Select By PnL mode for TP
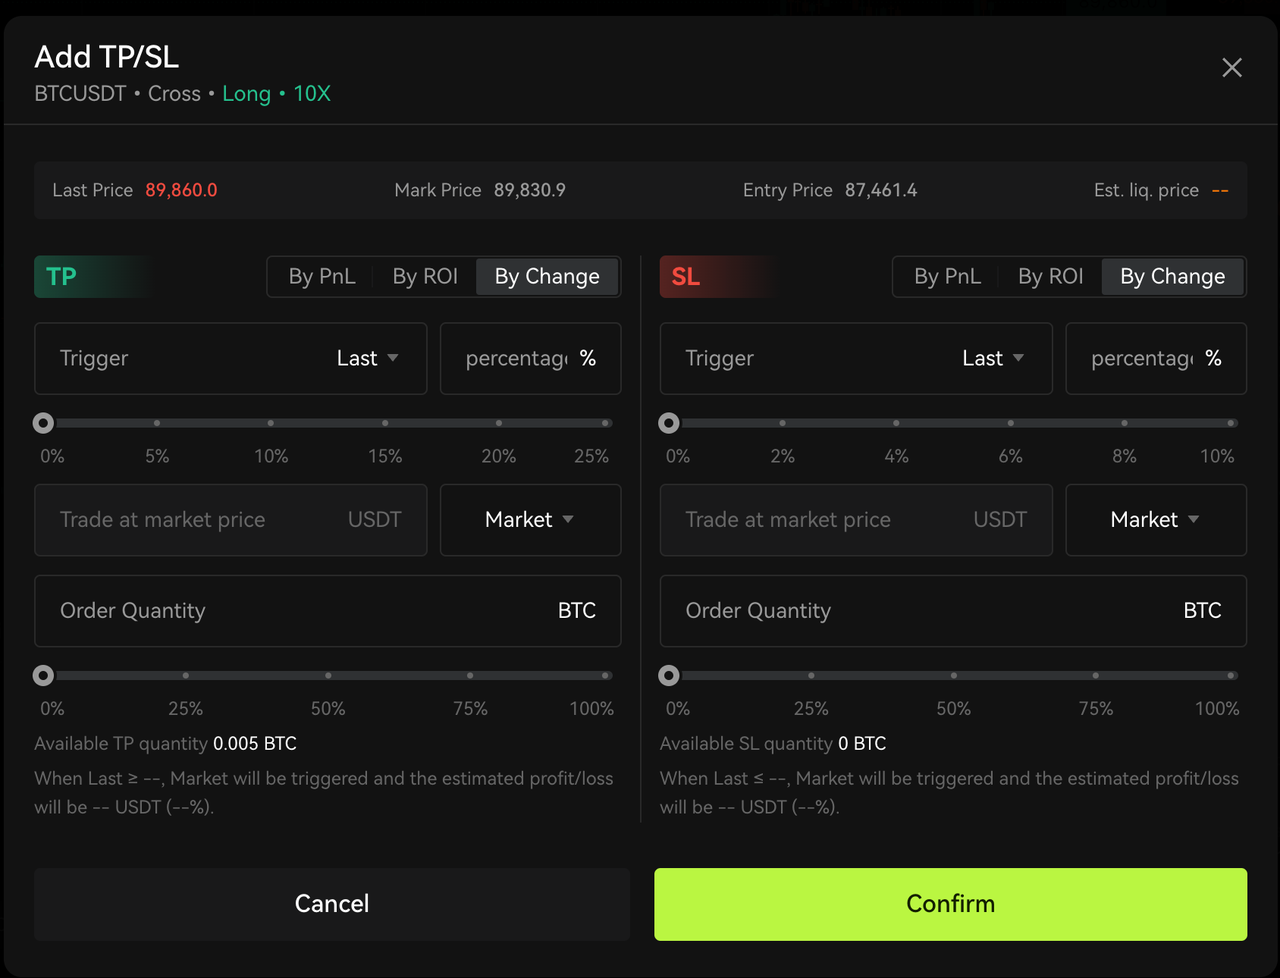The image size is (1280, 978). [322, 277]
